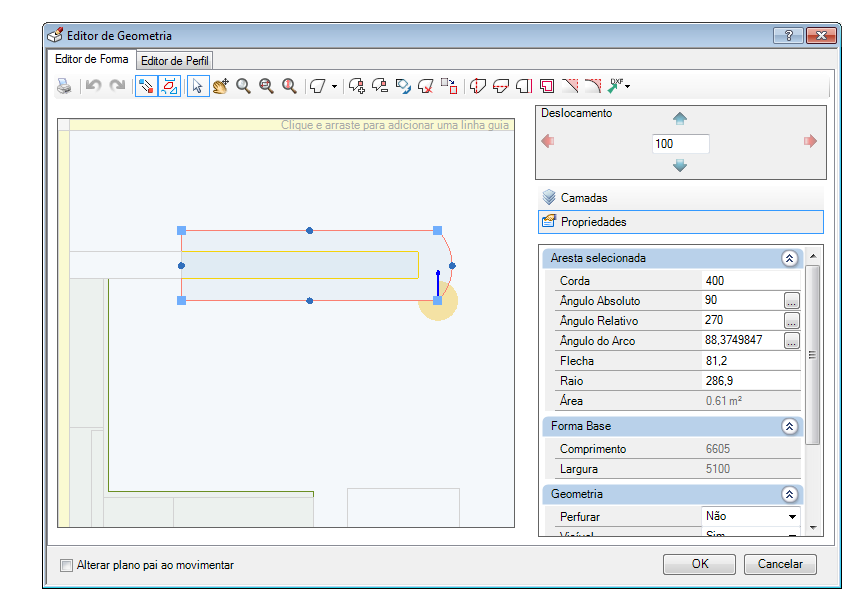Click the properties scrollbar down arrow
Image resolution: width=861 pixels, height=598 pixels.
813,528
